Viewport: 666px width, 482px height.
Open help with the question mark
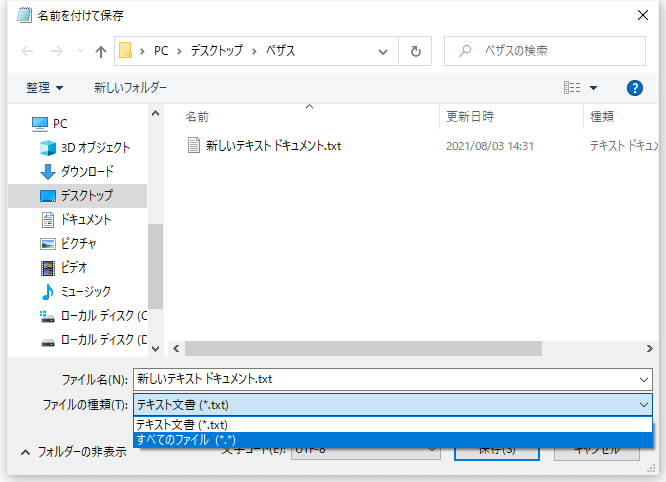pyautogui.click(x=635, y=88)
